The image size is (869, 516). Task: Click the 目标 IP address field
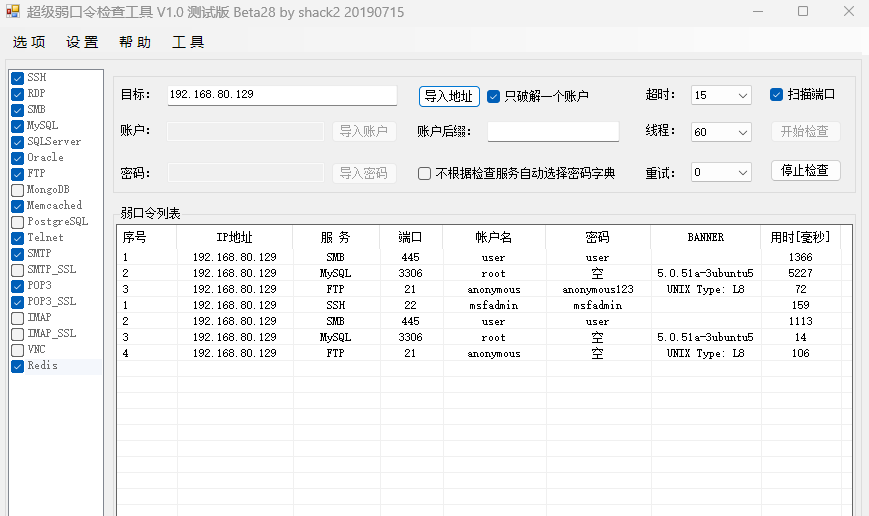click(x=282, y=95)
